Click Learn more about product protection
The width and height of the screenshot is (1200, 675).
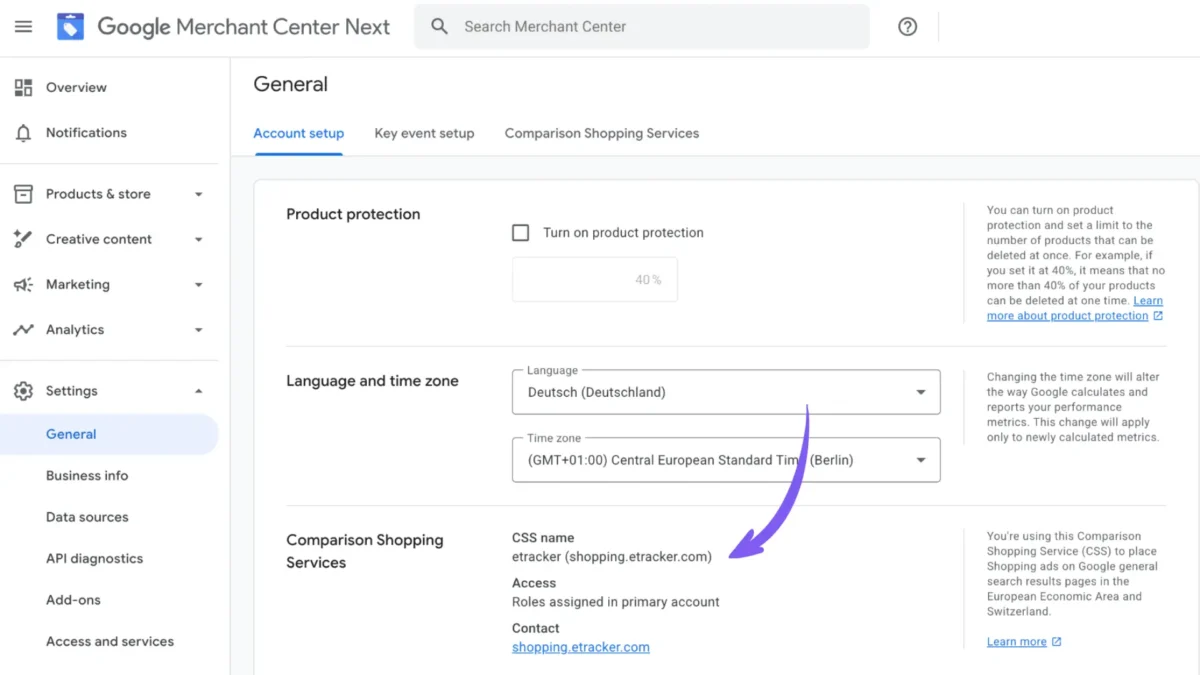coord(1070,315)
